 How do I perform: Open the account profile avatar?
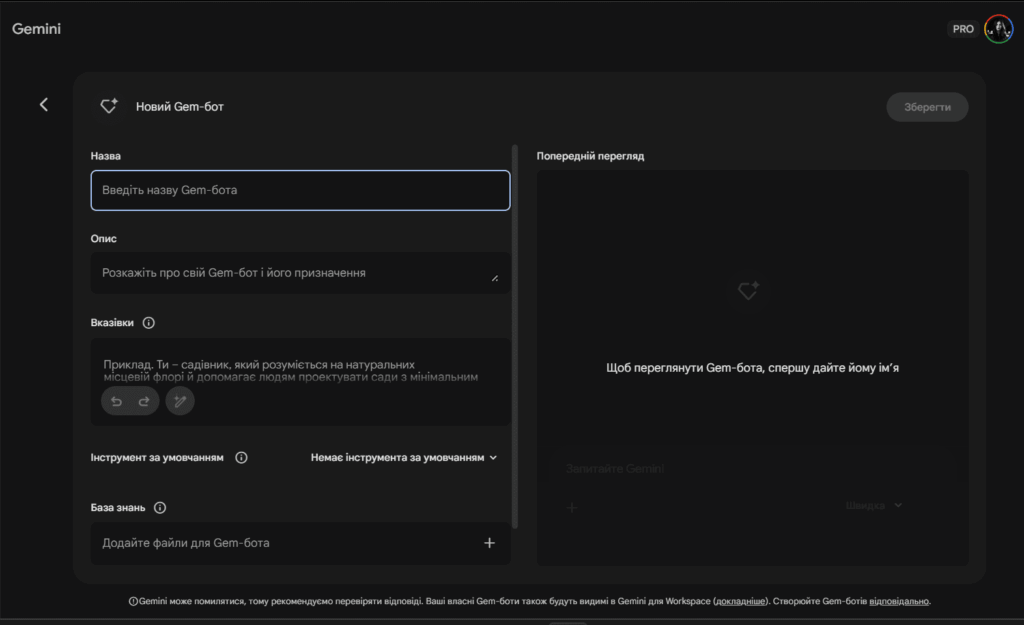pos(999,29)
